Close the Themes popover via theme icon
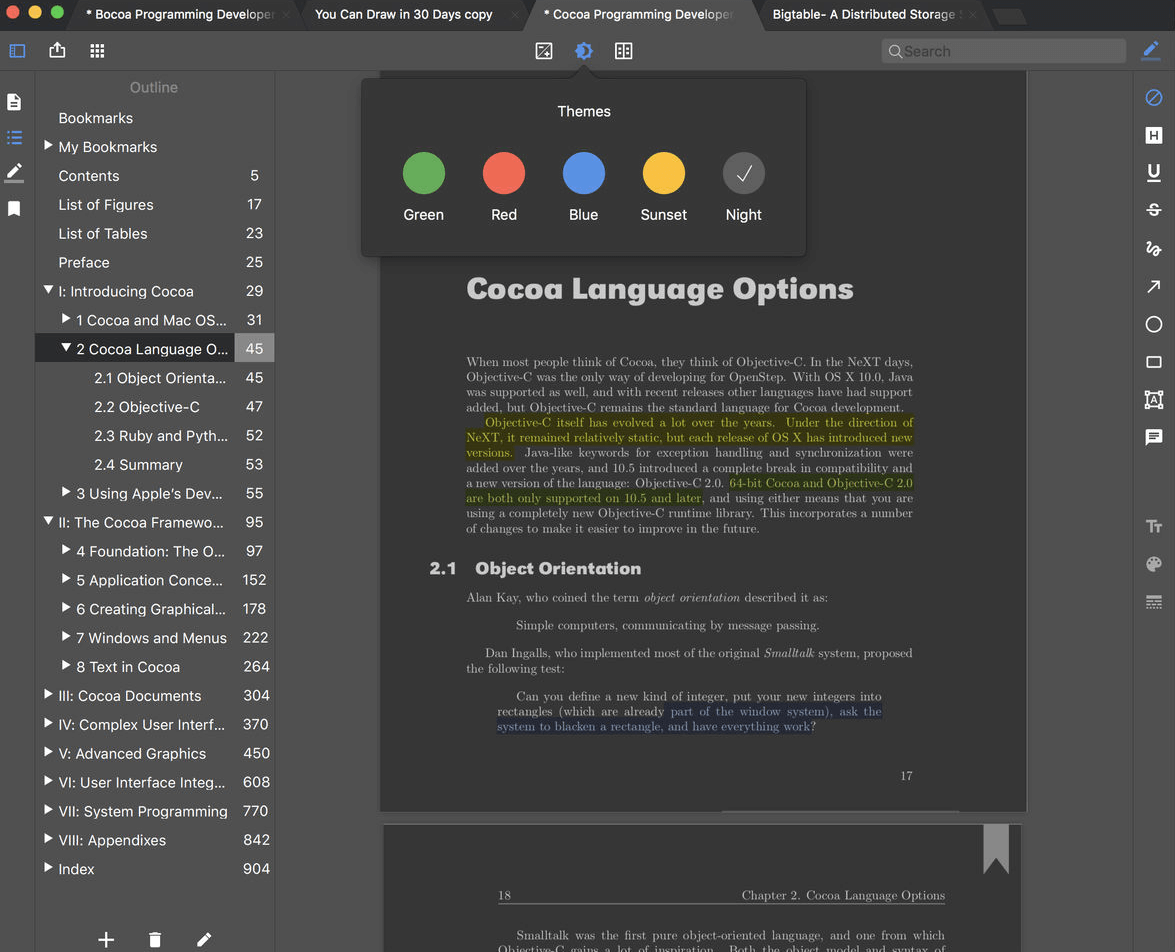 [584, 51]
